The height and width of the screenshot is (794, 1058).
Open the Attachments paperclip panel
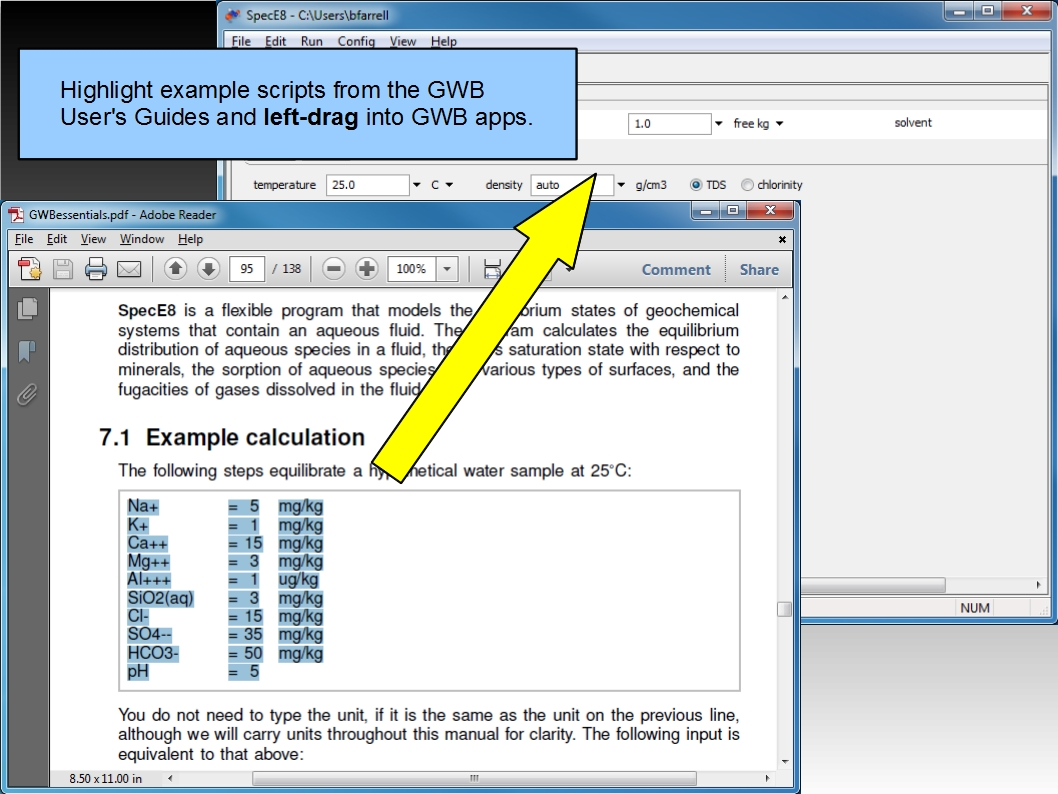coord(27,394)
